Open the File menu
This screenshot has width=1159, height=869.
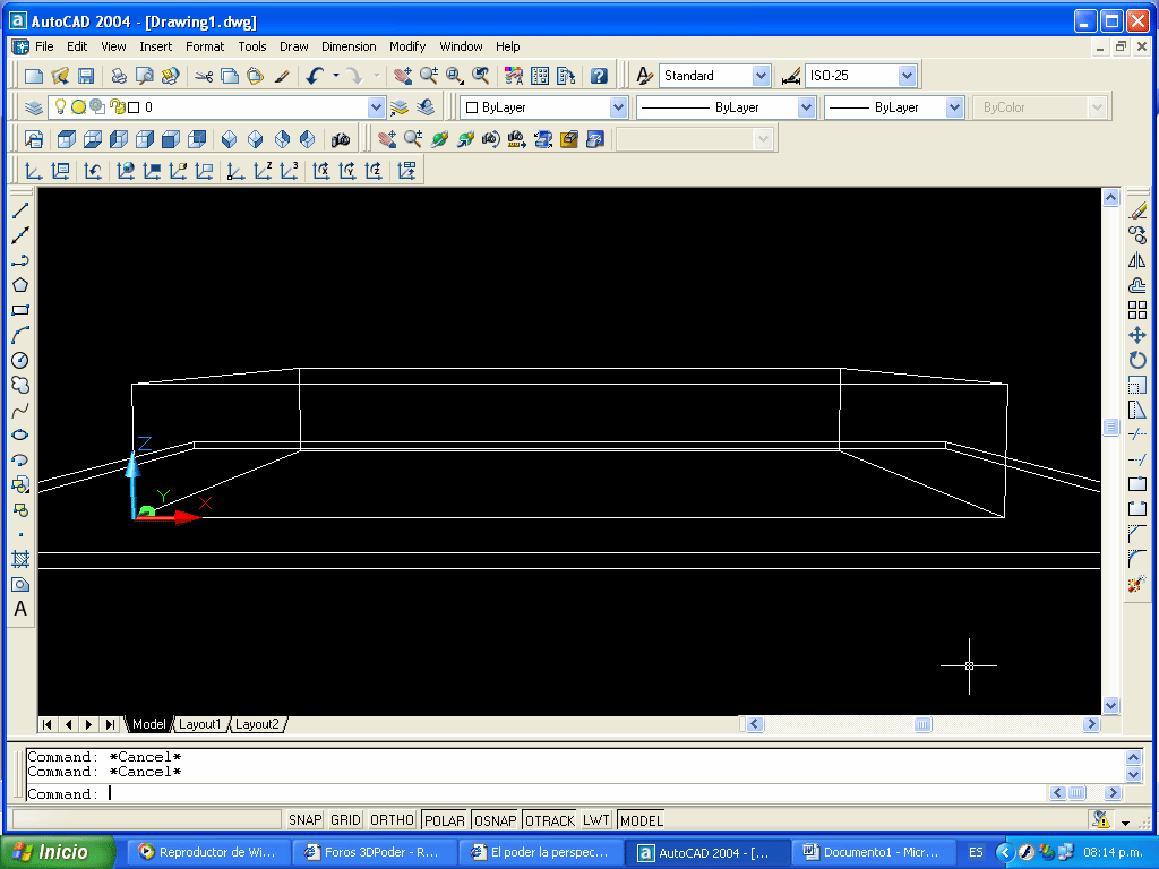click(44, 47)
